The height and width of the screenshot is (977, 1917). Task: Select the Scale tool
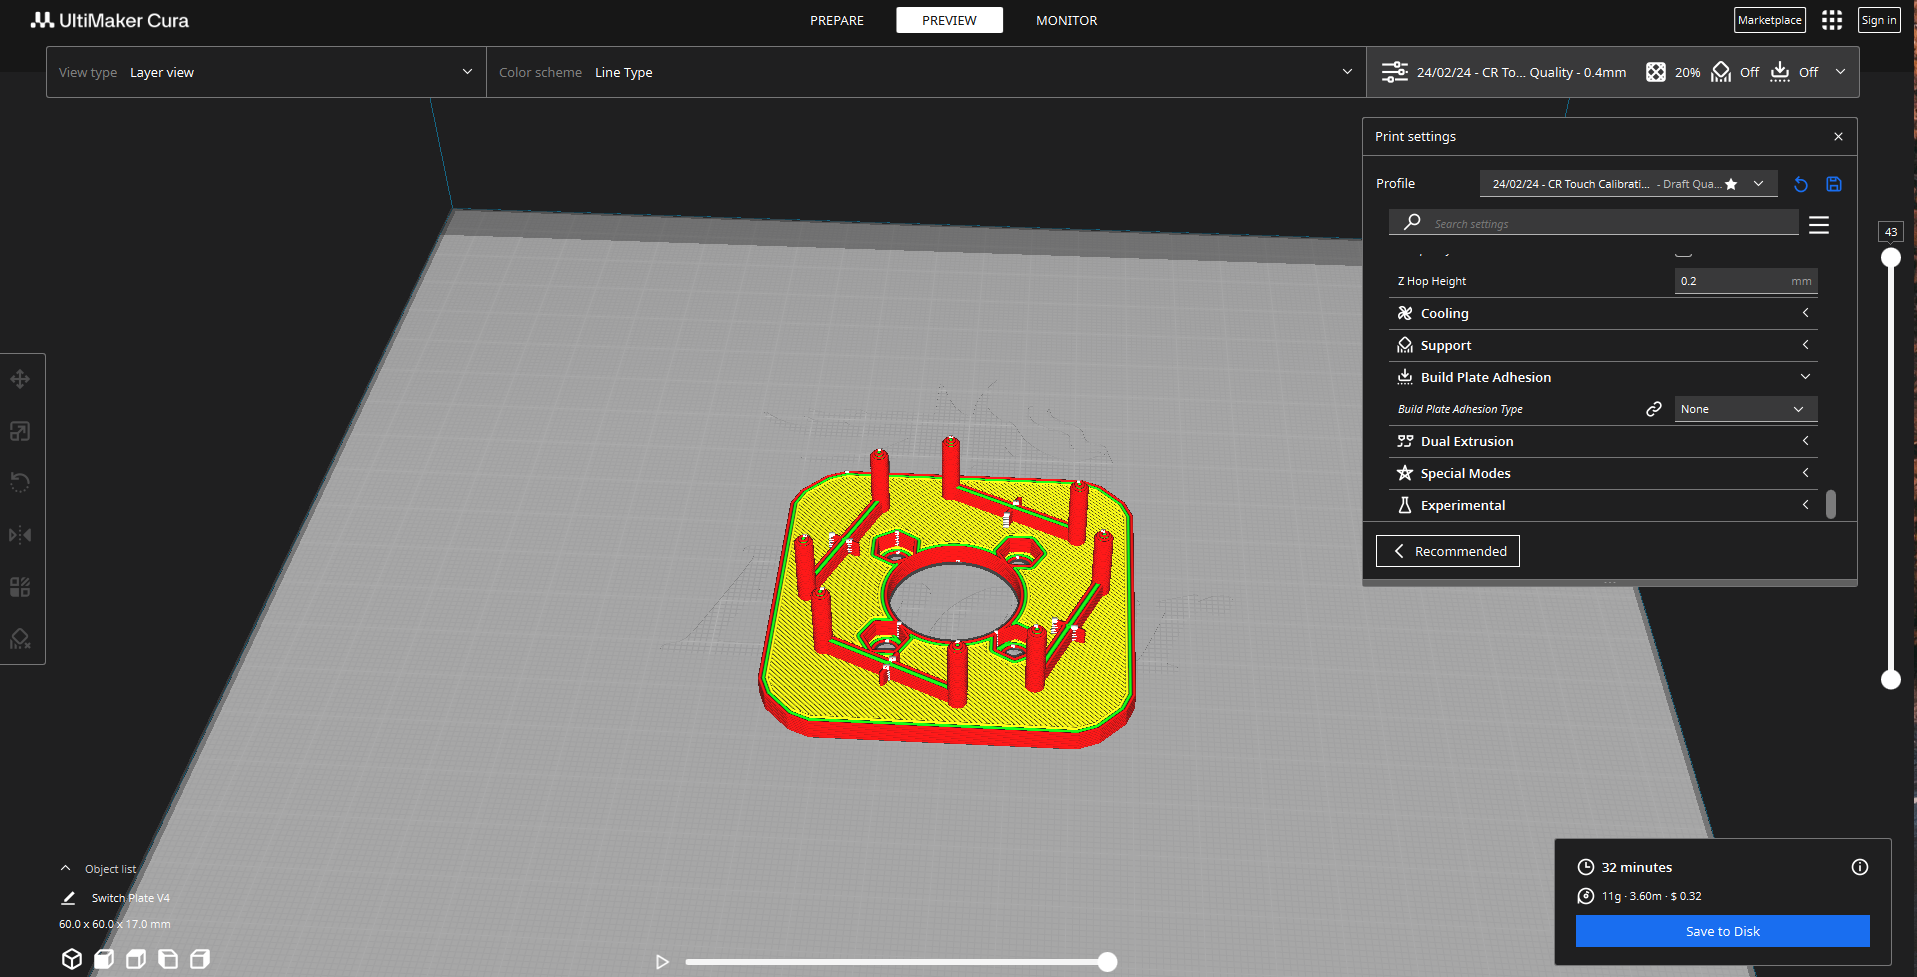(19, 431)
